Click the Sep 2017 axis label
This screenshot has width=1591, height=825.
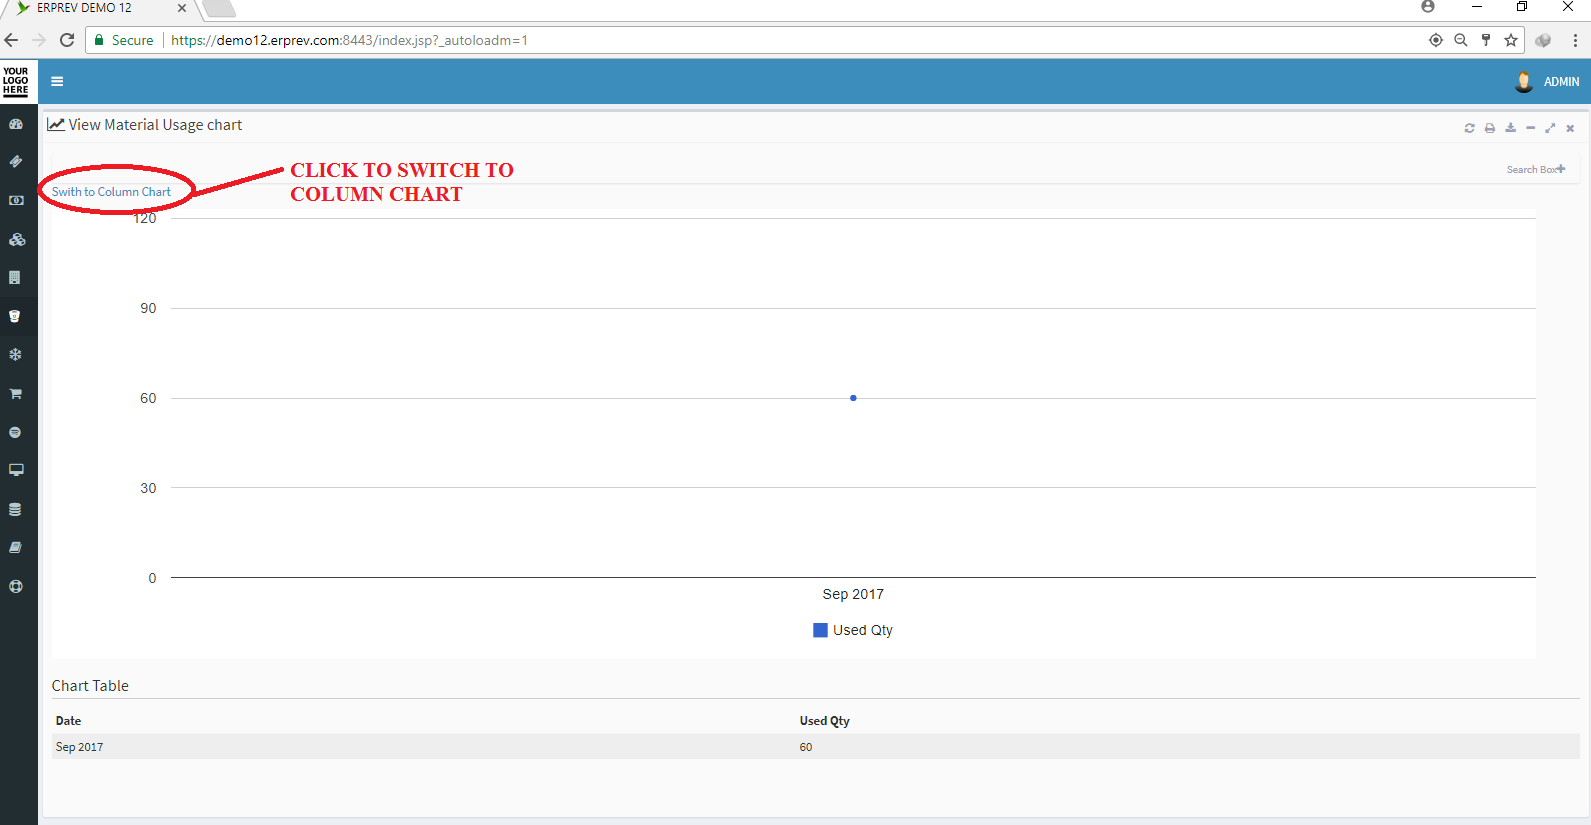(853, 594)
